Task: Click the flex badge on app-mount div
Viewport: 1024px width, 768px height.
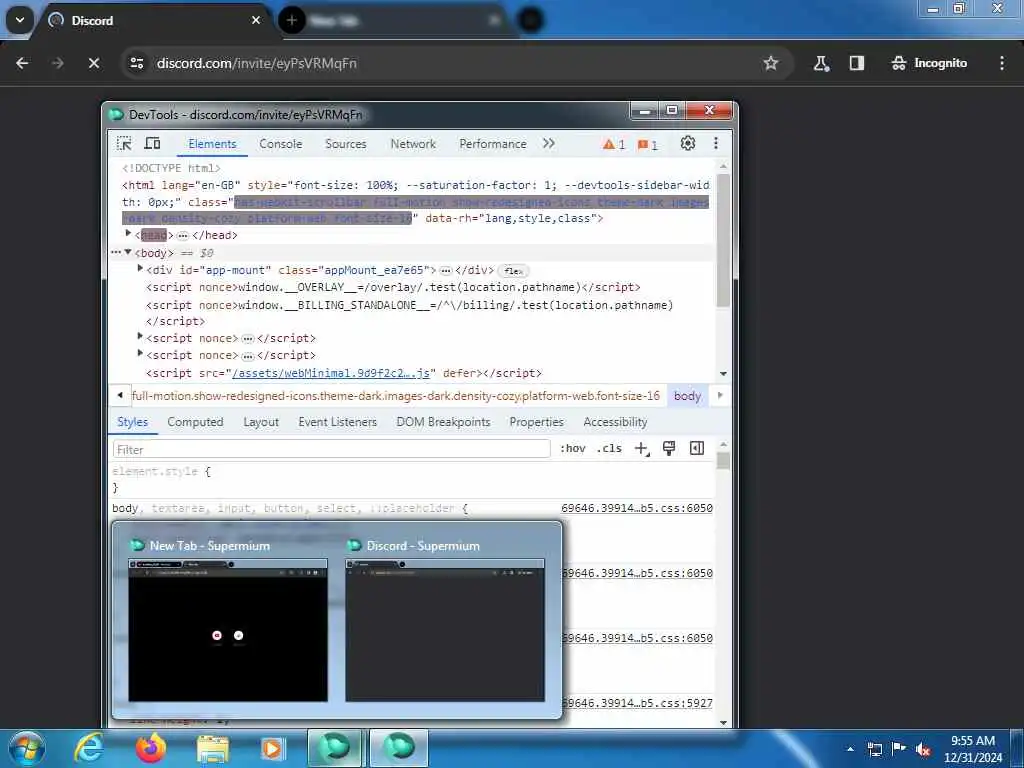Action: coord(513,271)
